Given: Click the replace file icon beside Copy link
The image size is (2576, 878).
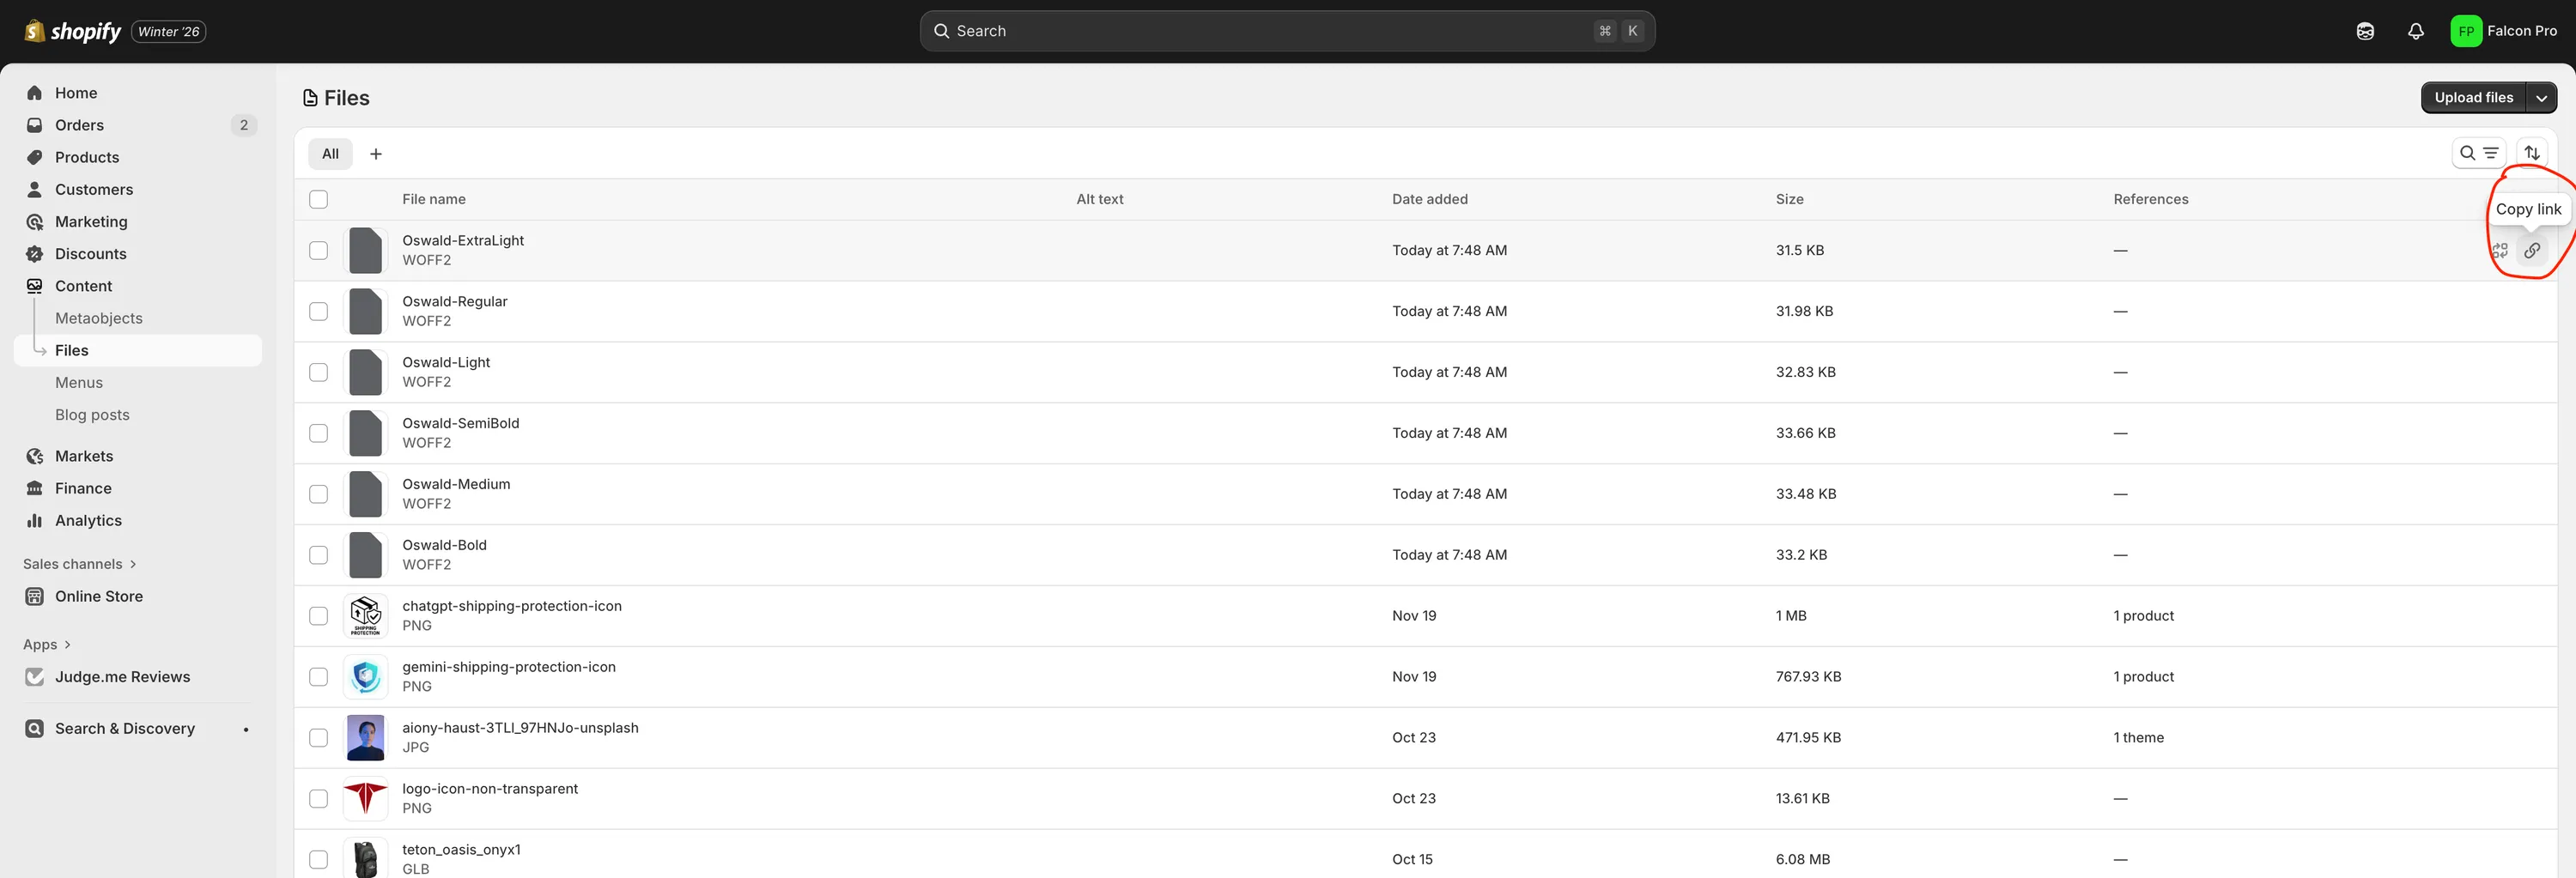Looking at the screenshot, I should [2500, 250].
